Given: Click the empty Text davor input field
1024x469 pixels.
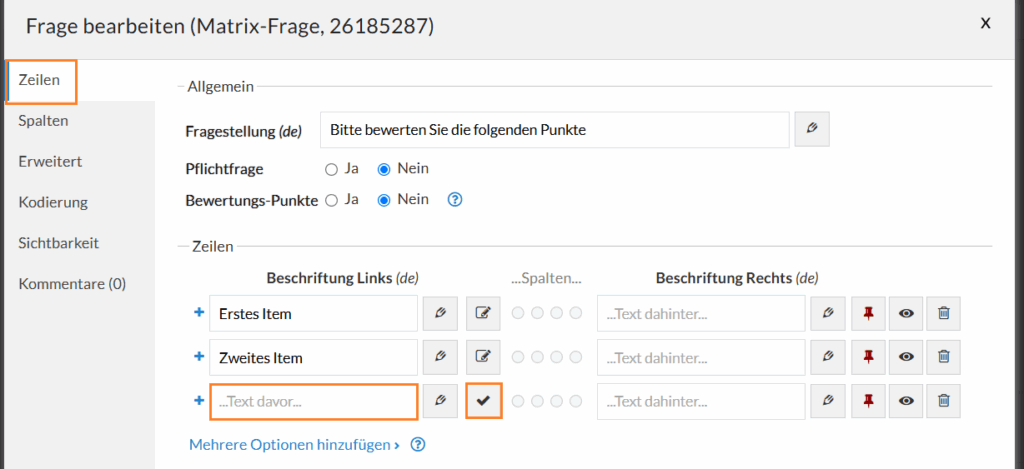Looking at the screenshot, I should 313,401.
